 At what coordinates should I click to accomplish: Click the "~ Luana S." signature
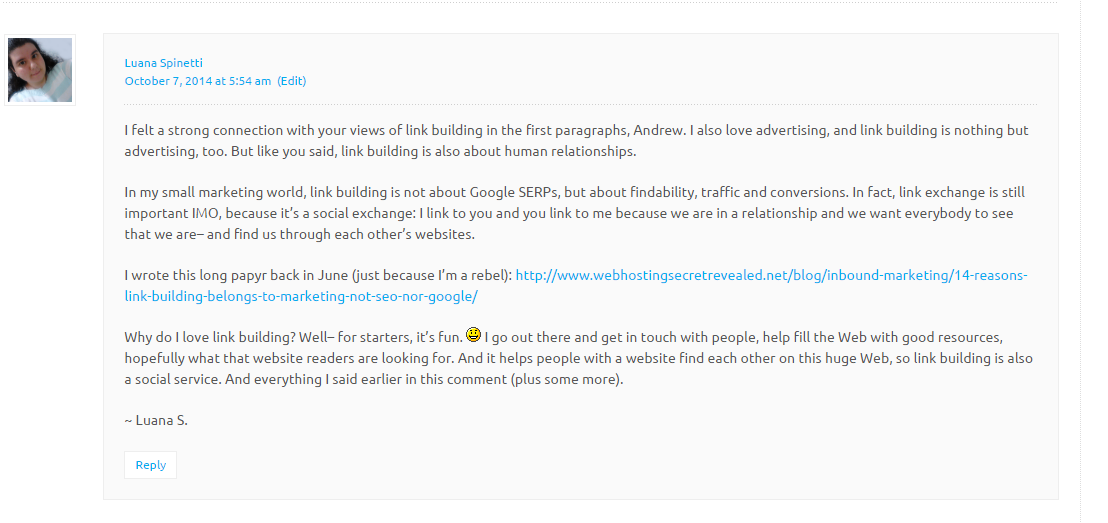pyautogui.click(x=156, y=421)
